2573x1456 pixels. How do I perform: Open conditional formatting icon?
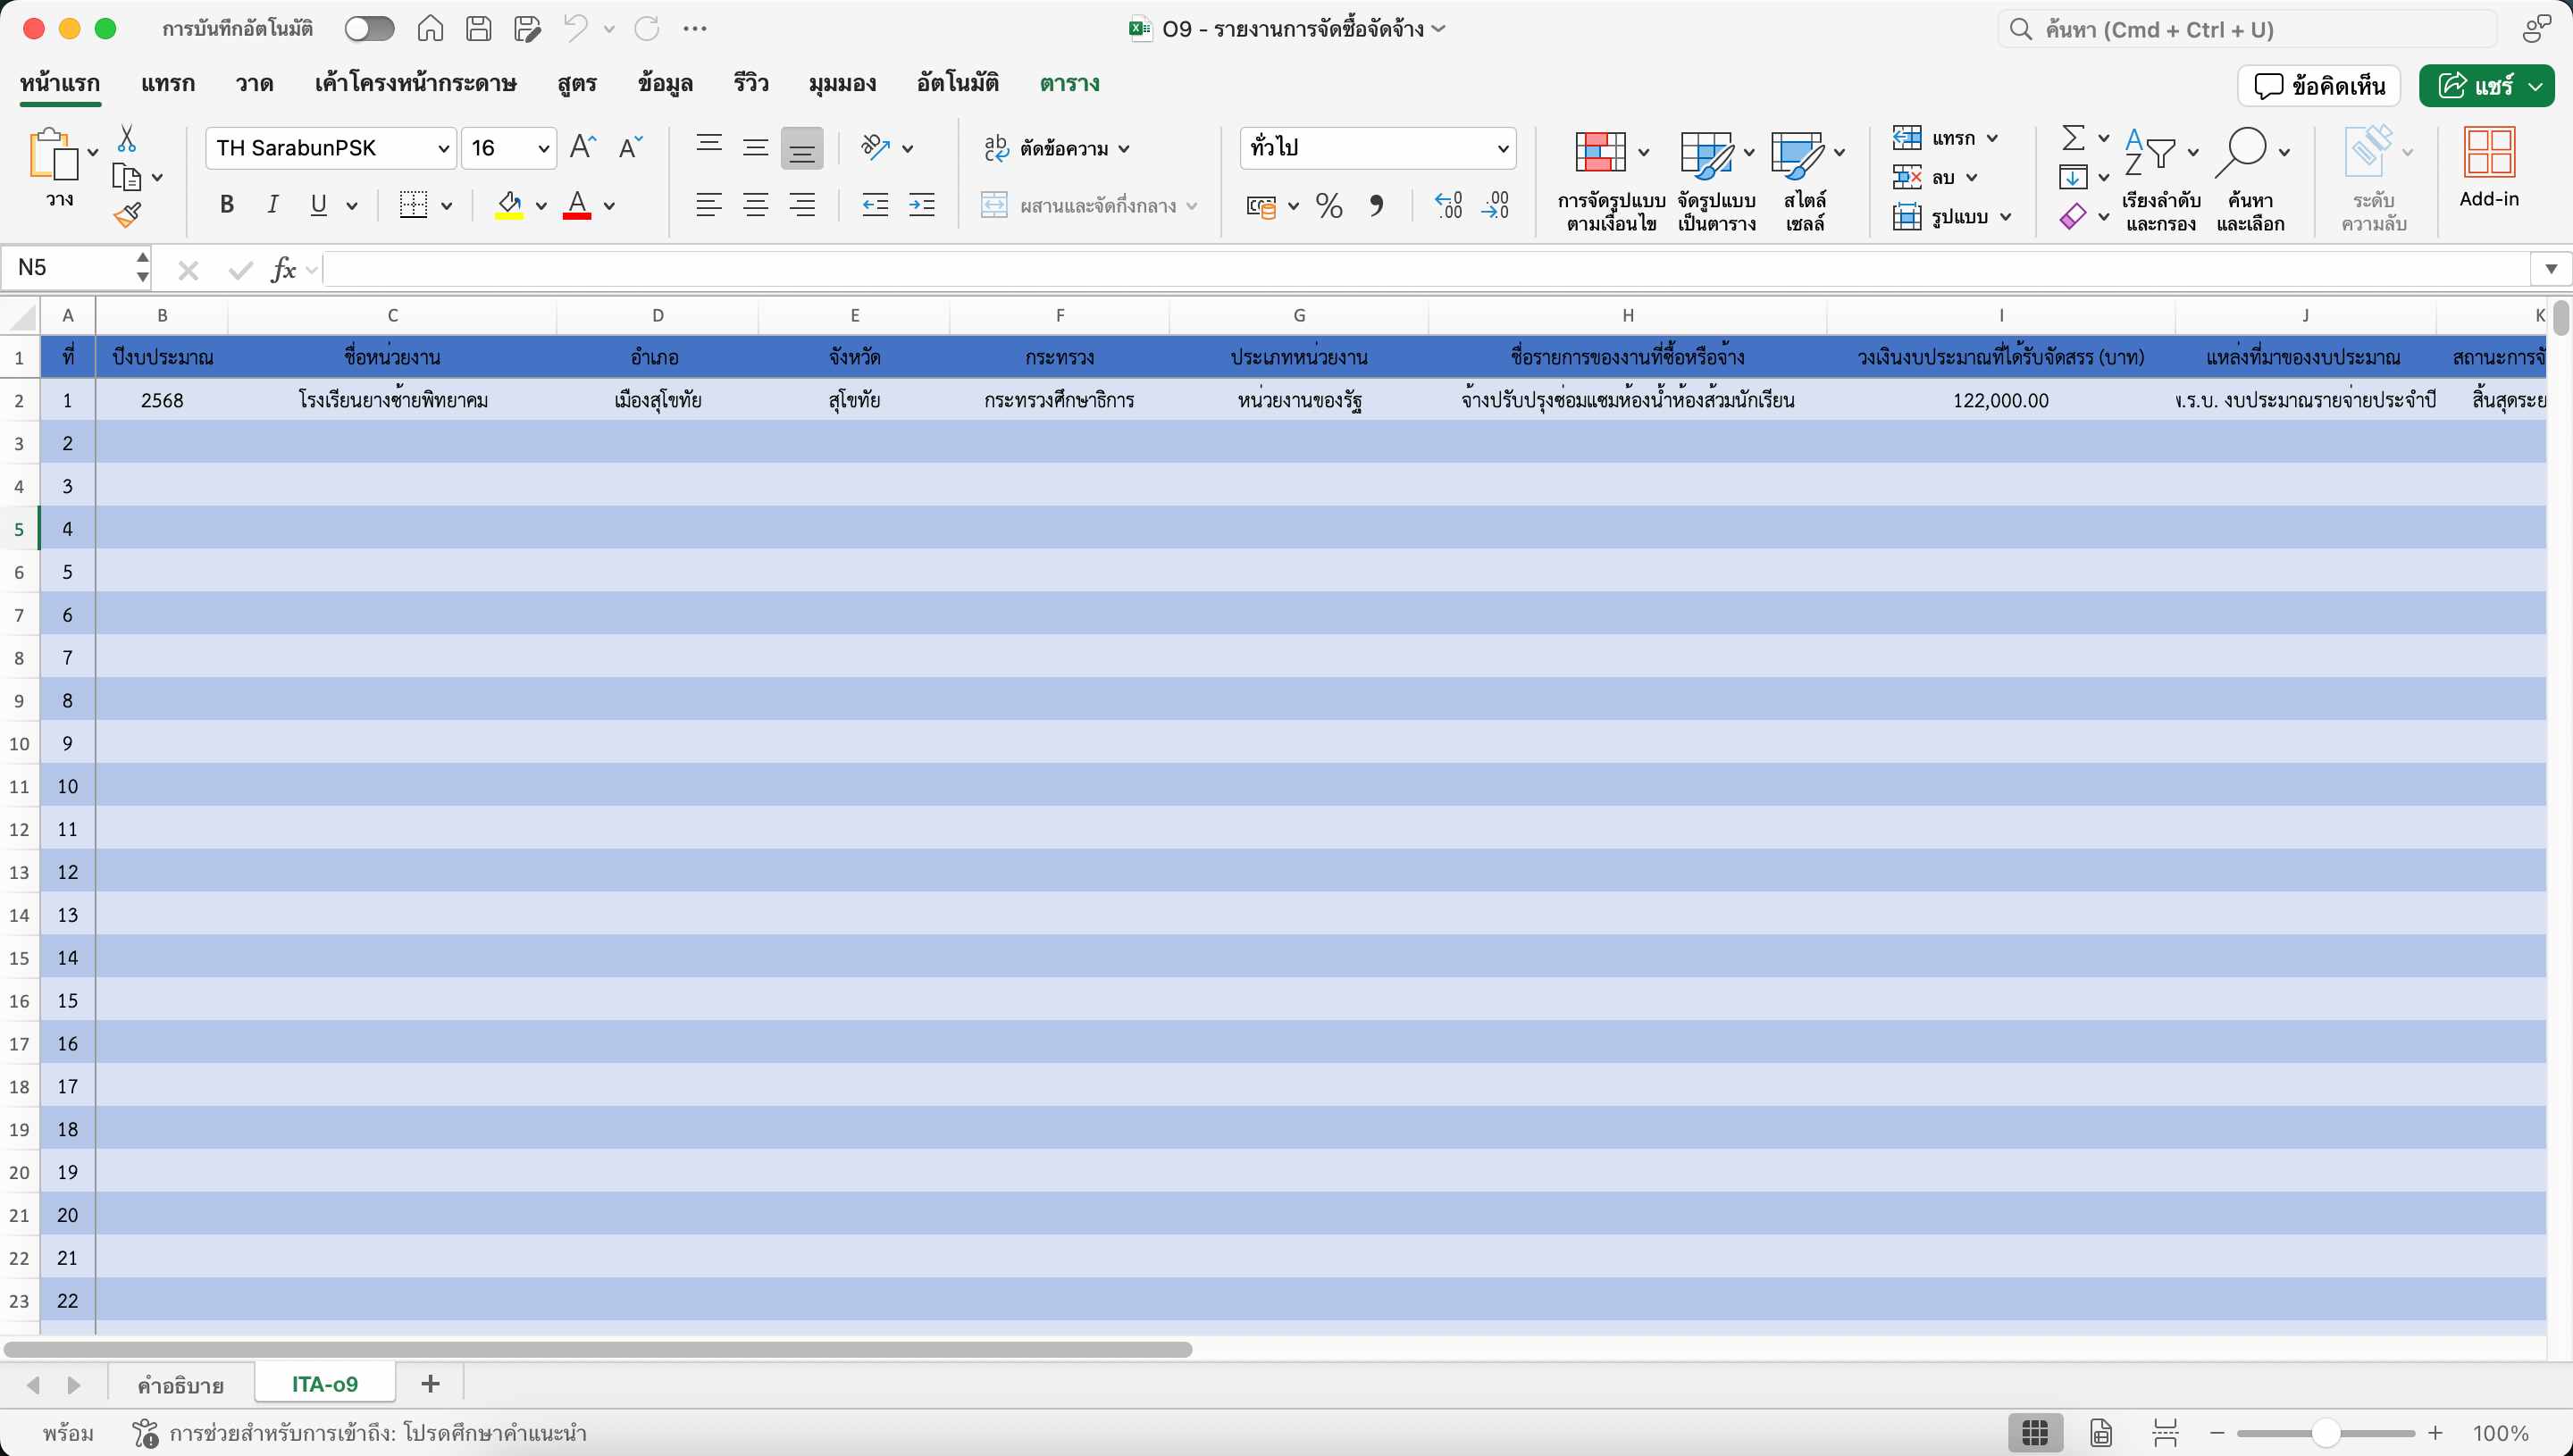point(1600,152)
